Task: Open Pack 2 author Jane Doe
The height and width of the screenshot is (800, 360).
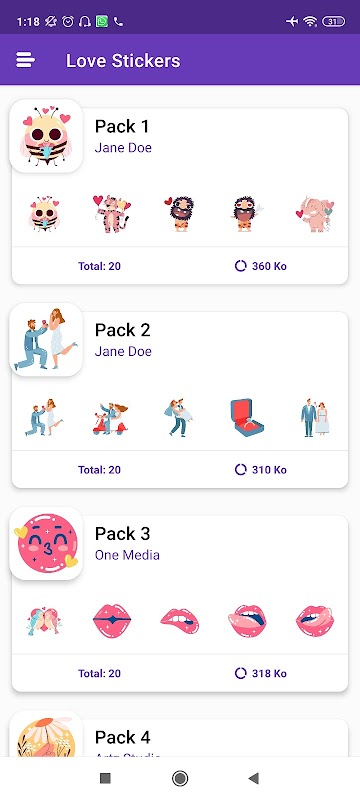Action: 123,352
